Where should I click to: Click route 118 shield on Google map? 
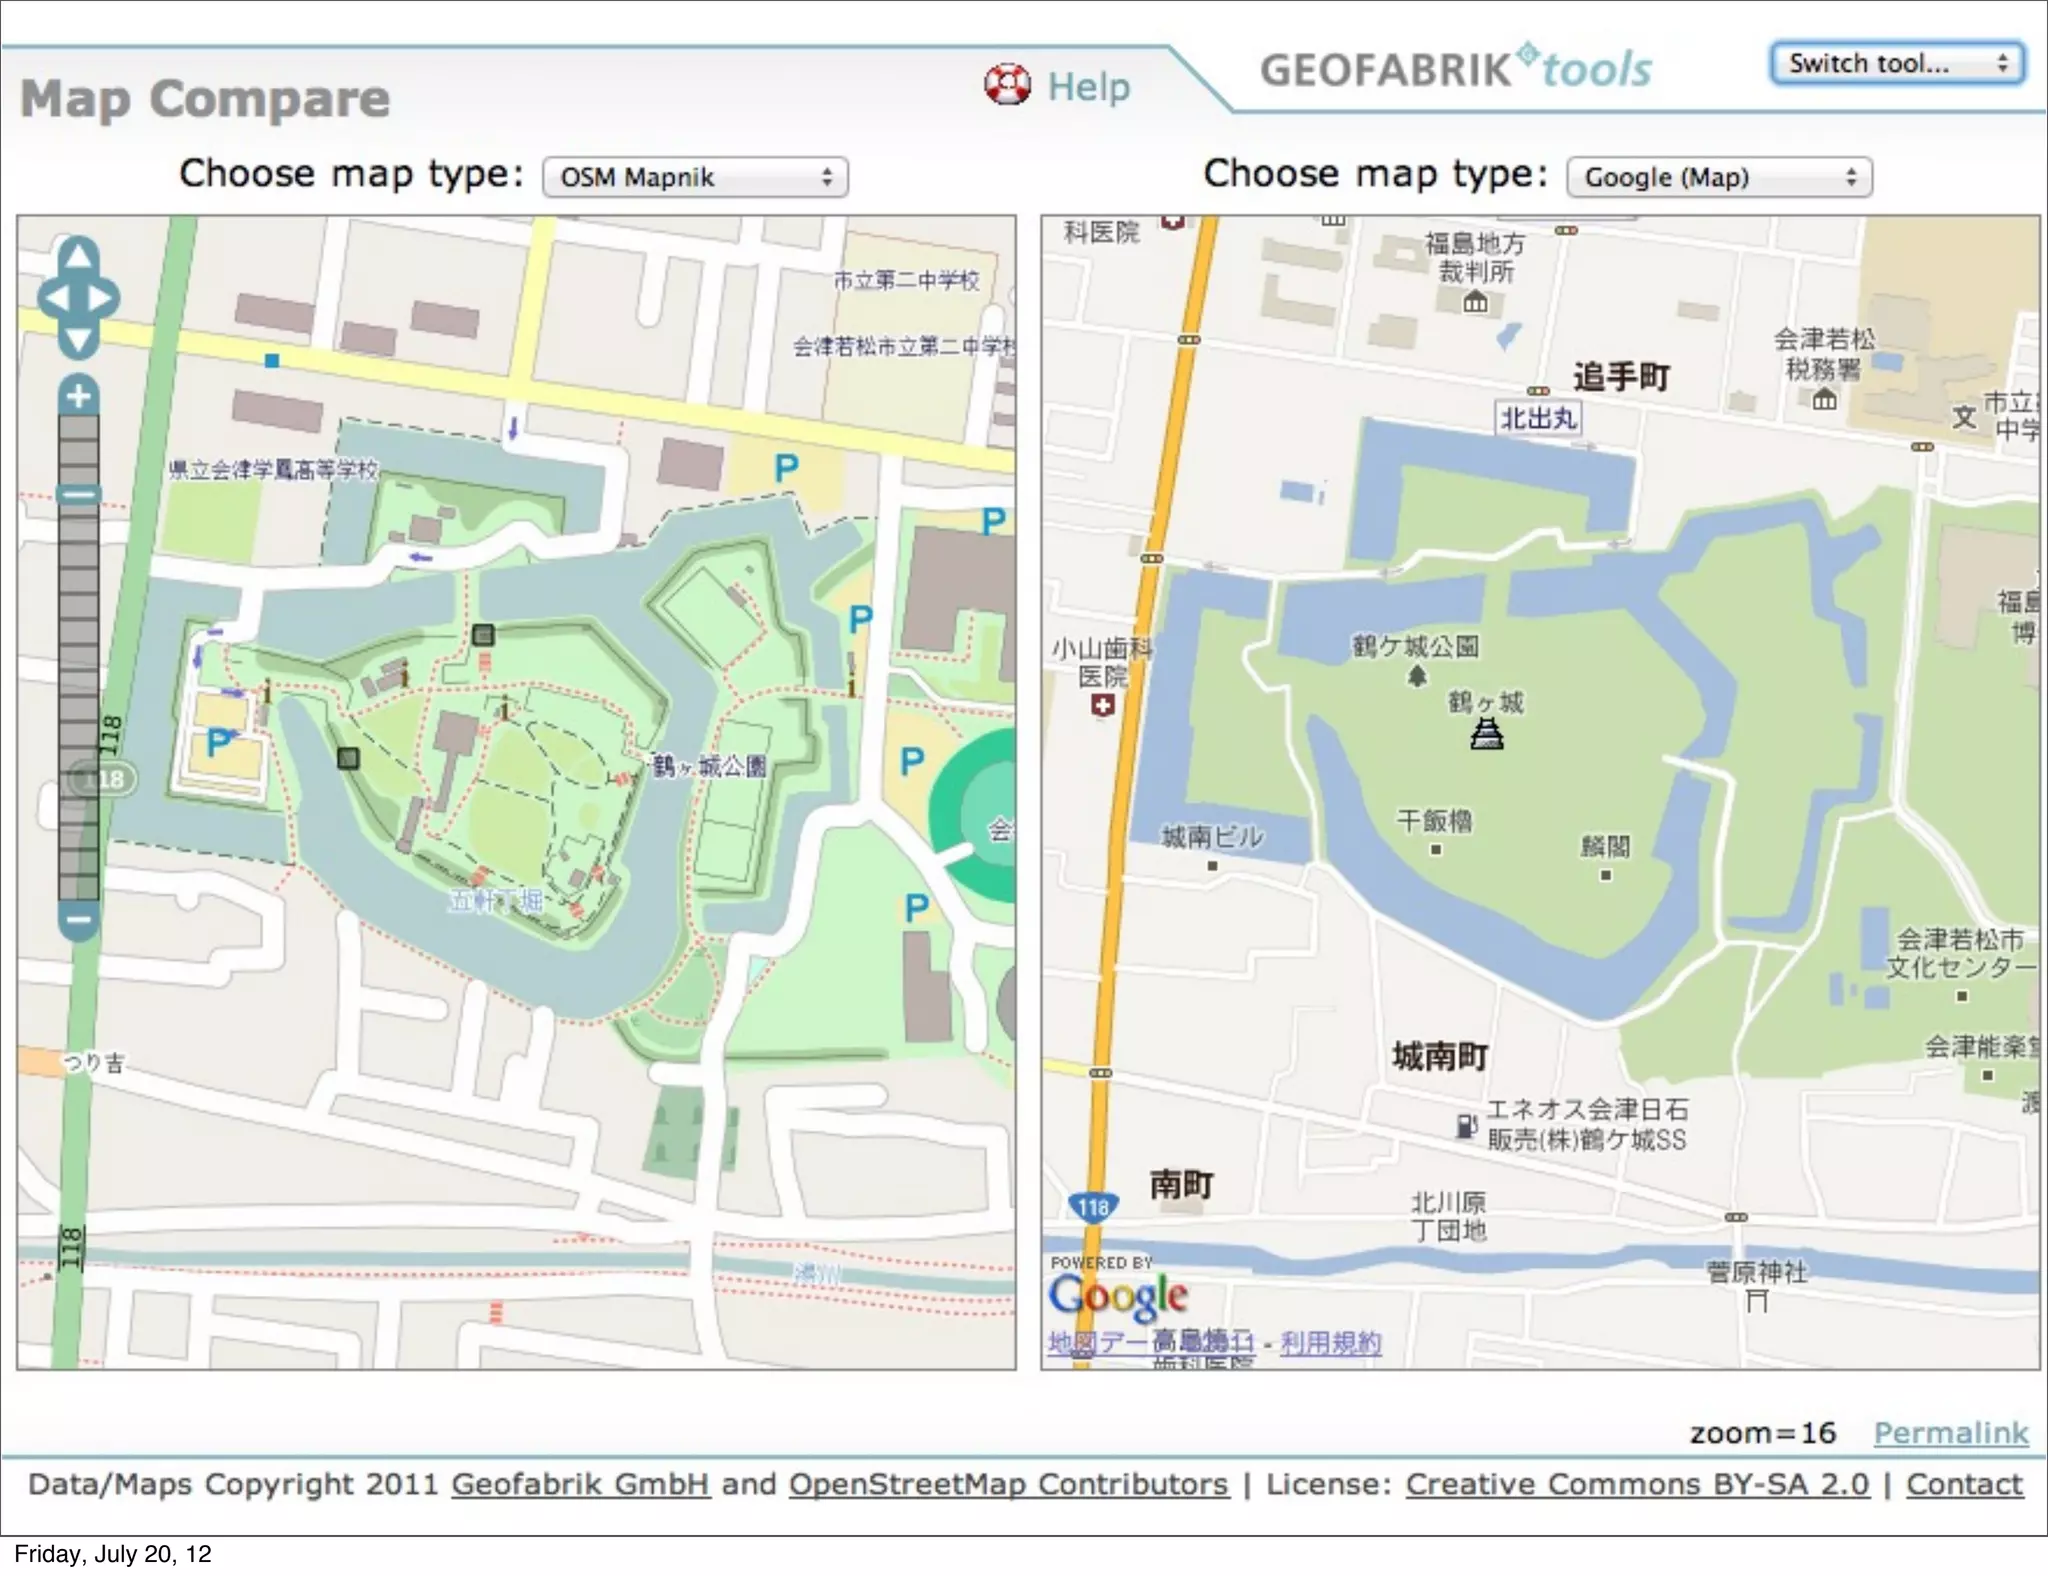(x=1094, y=1207)
